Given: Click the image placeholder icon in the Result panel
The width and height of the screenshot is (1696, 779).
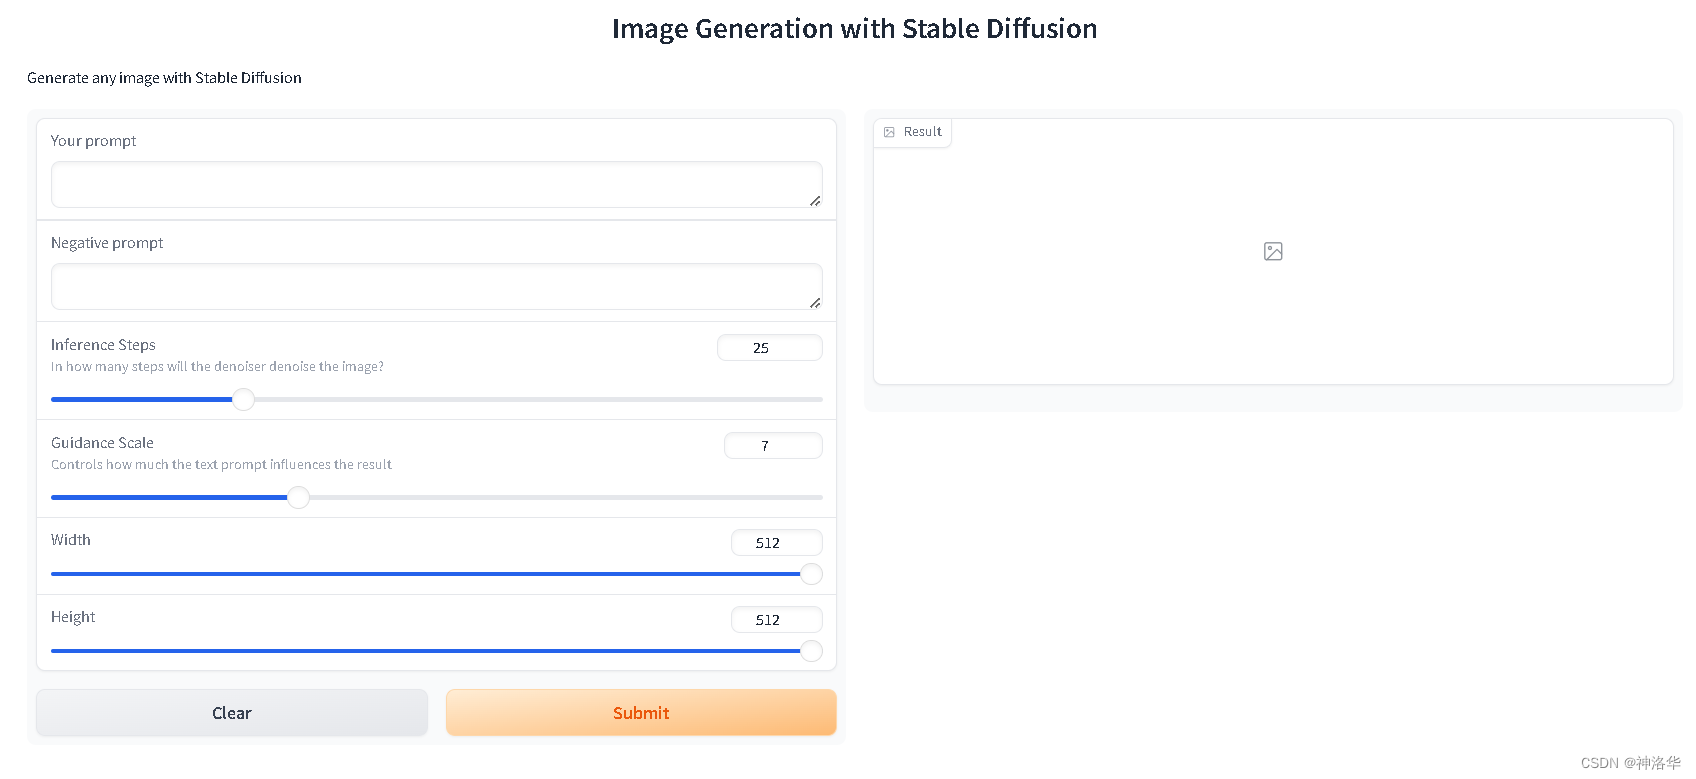Looking at the screenshot, I should [1273, 251].
